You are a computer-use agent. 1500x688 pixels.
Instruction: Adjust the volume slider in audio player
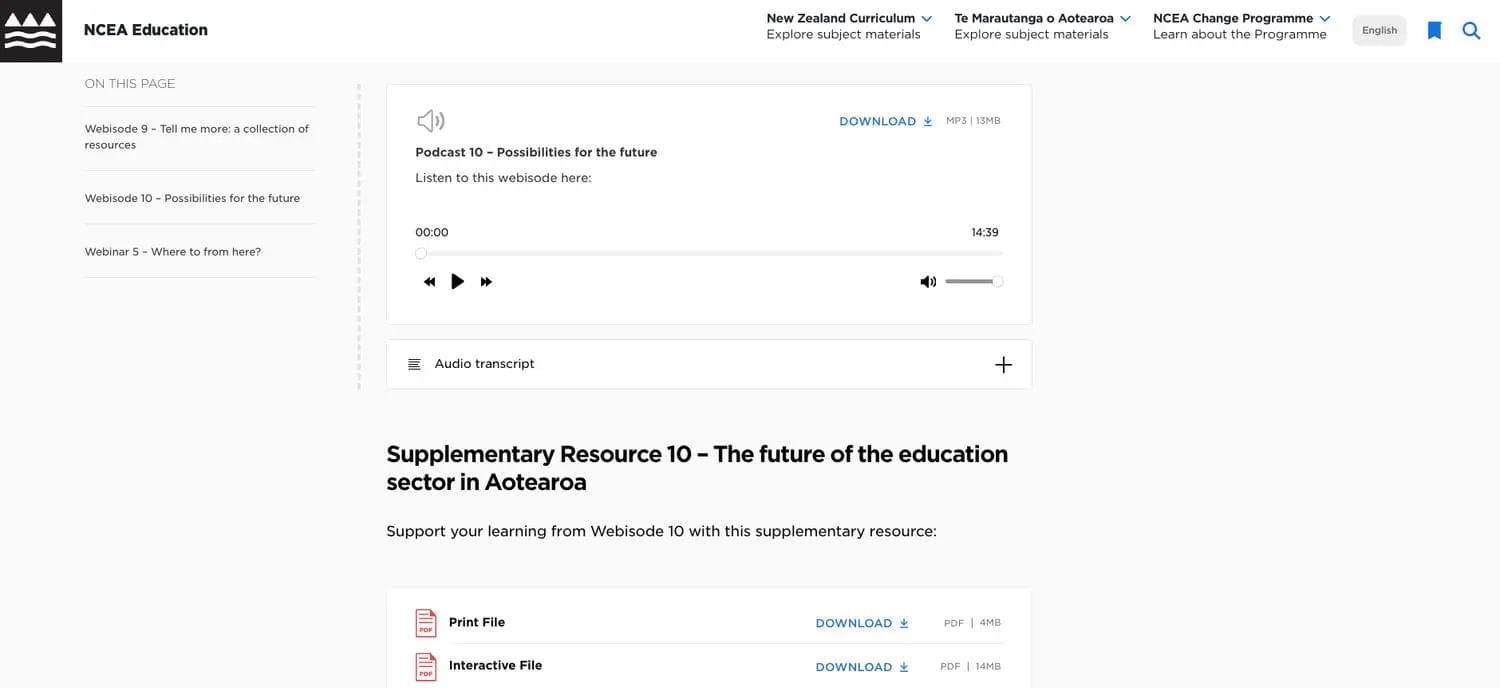[972, 282]
